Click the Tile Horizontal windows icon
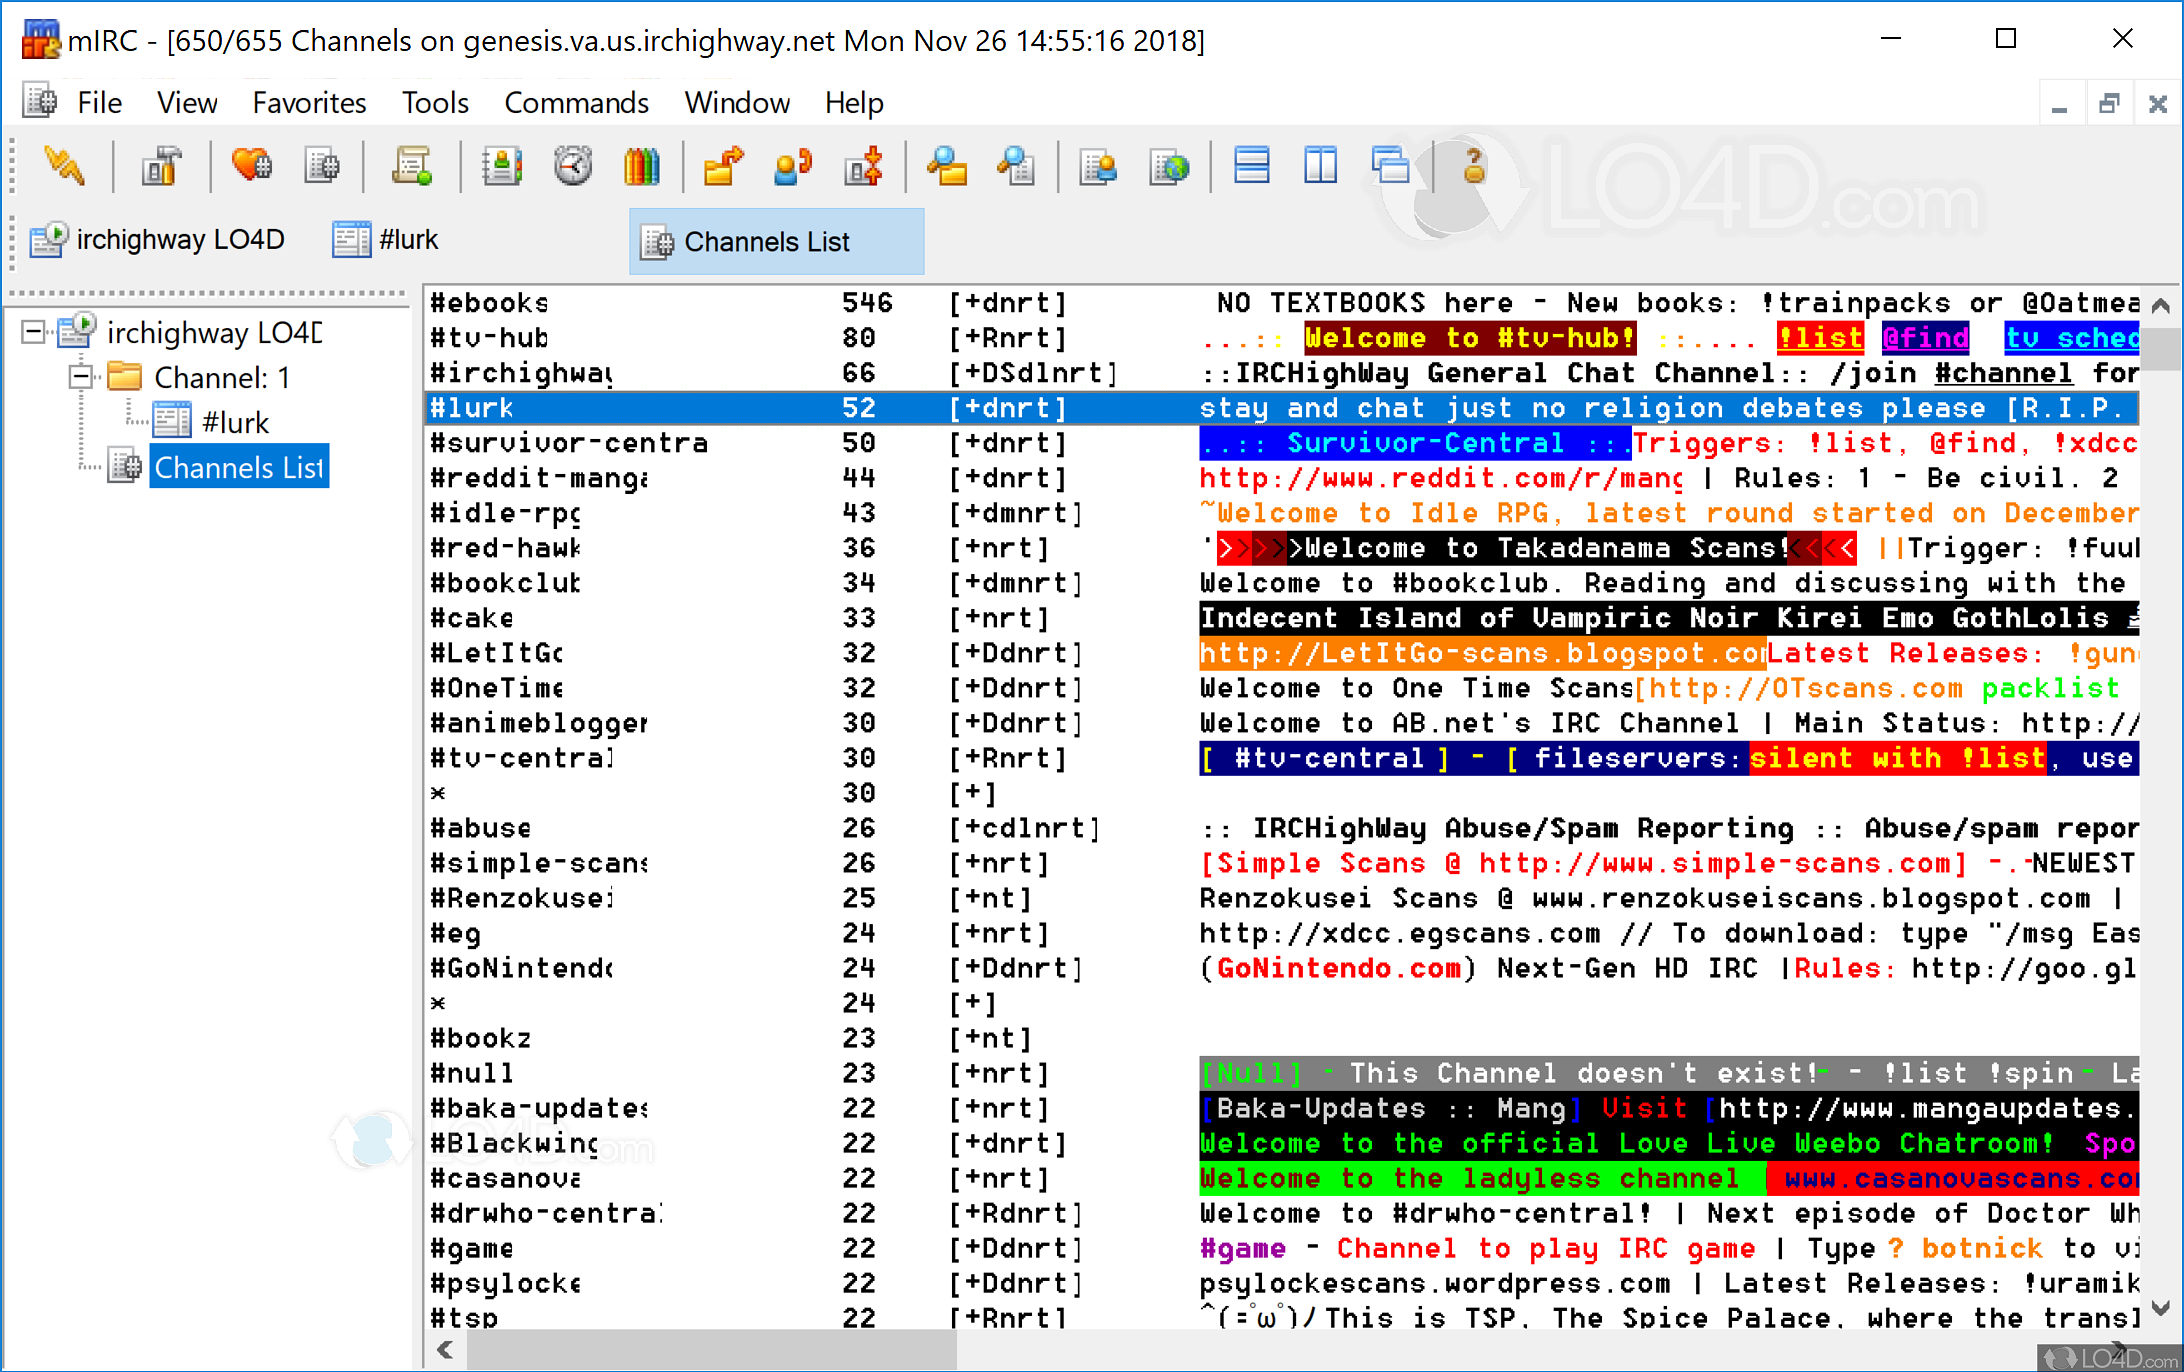The height and width of the screenshot is (1372, 2184). (x=1251, y=166)
